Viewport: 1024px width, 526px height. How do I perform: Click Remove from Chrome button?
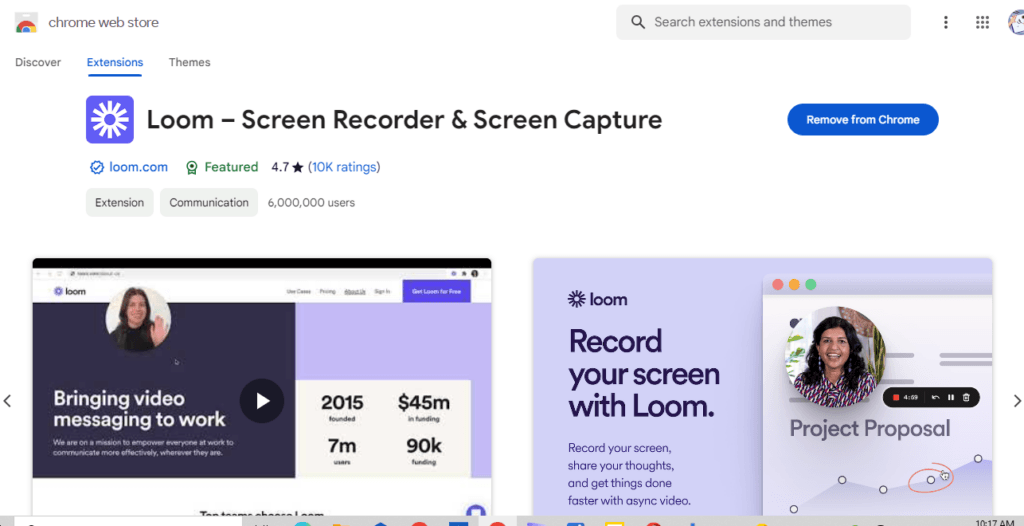coord(863,120)
